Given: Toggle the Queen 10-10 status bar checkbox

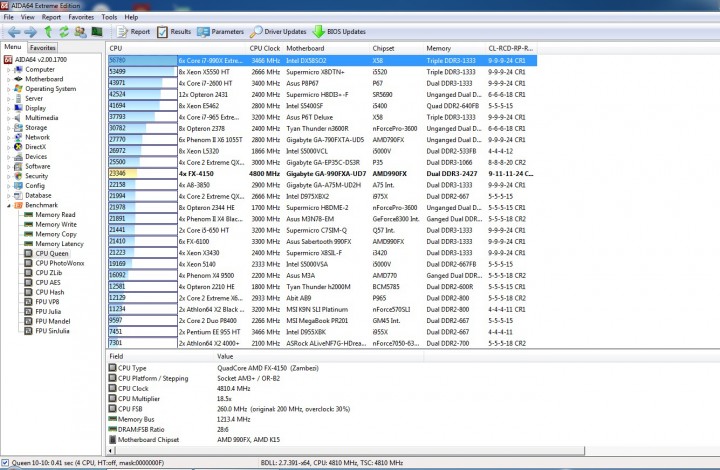Looking at the screenshot, I should pyautogui.click(x=5, y=463).
